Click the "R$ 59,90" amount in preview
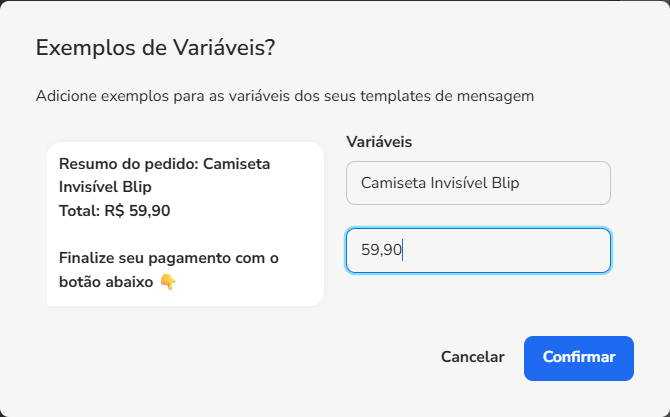Image resolution: width=670 pixels, height=417 pixels. (137, 211)
